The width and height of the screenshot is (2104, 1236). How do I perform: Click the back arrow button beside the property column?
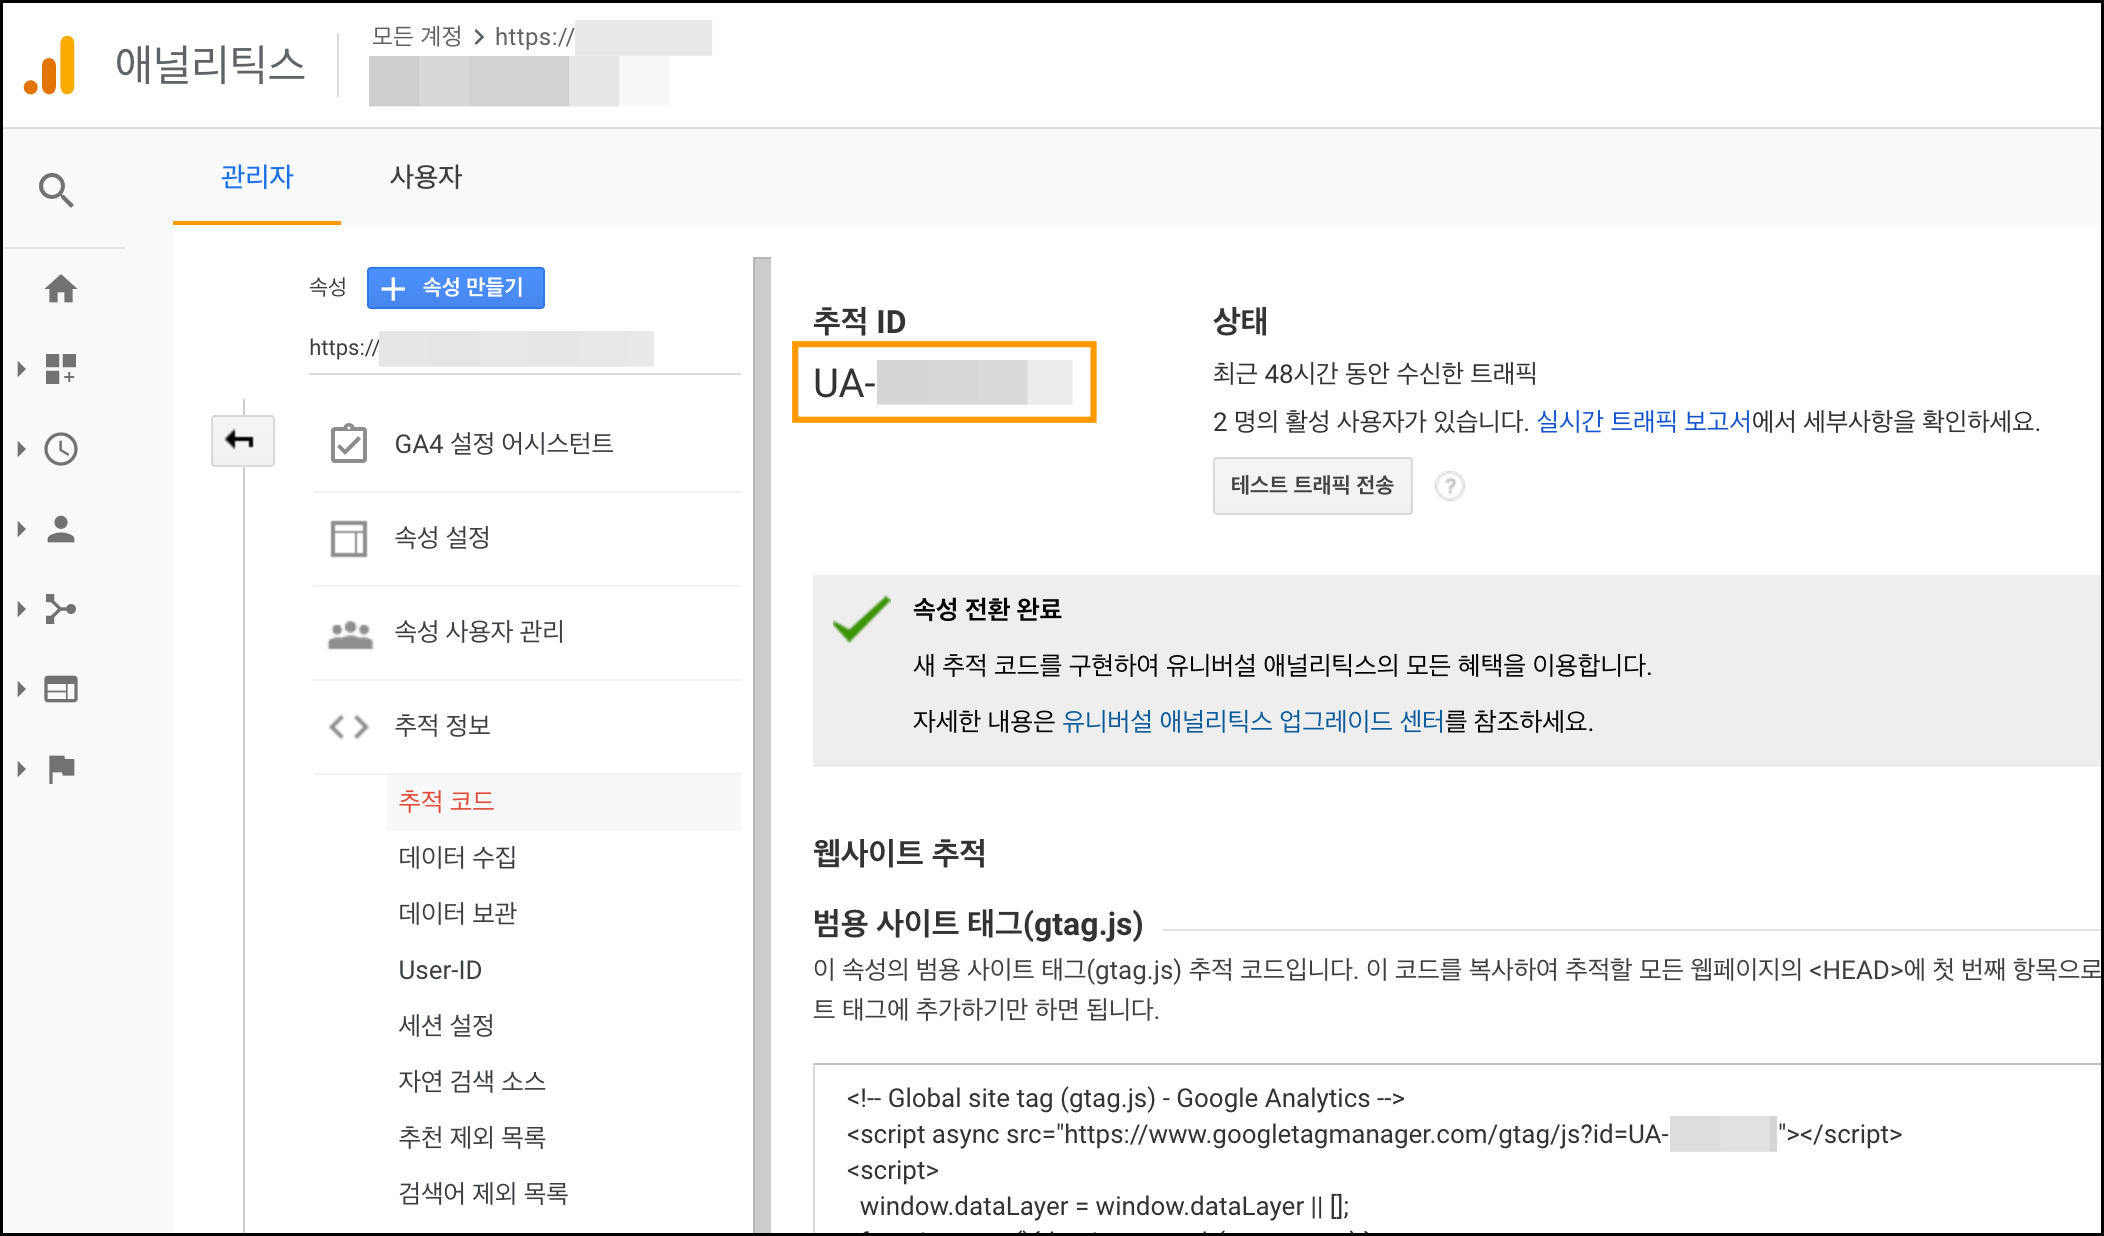(242, 440)
